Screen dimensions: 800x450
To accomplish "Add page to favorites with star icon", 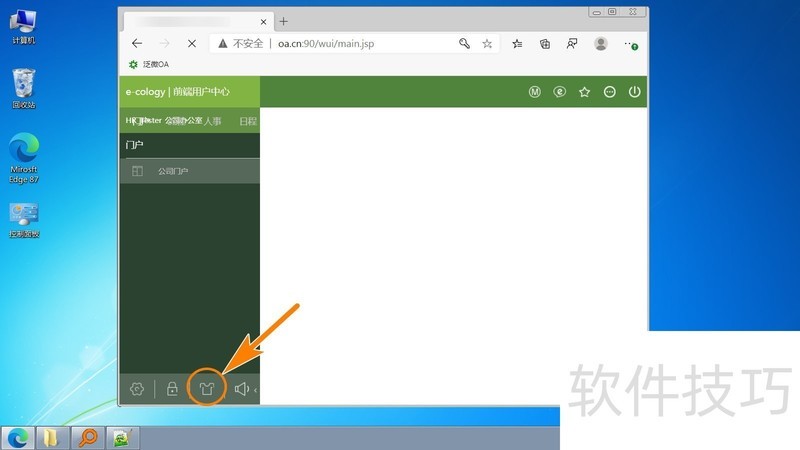I will 487,44.
